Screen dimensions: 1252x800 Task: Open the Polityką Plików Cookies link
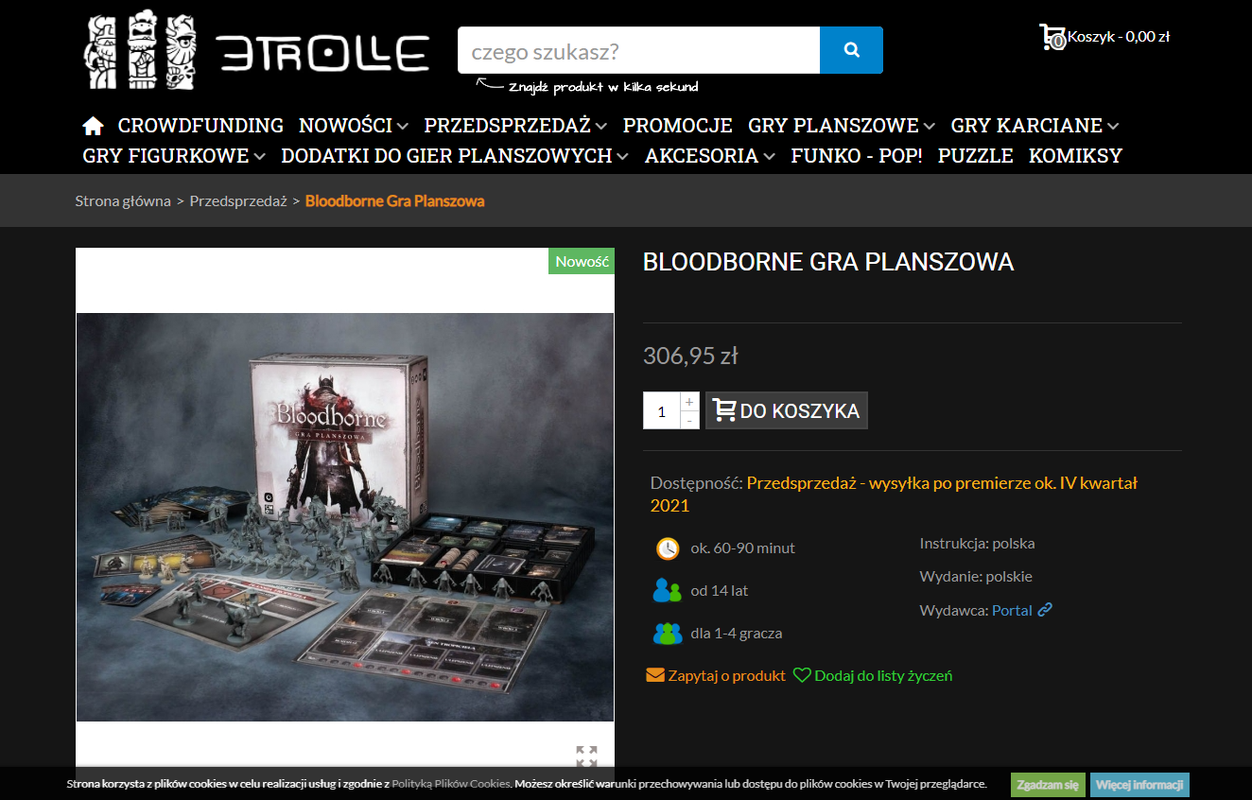451,784
